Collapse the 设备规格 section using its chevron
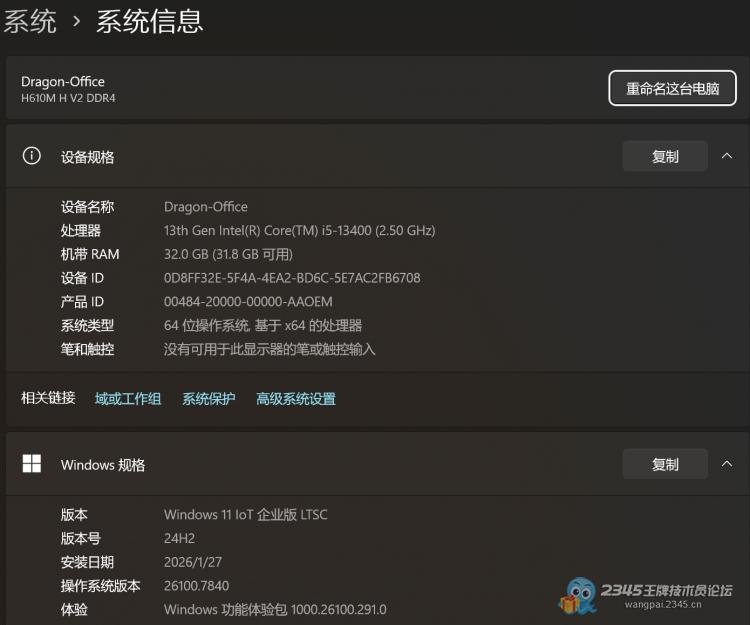Image resolution: width=750 pixels, height=625 pixels. [727, 156]
